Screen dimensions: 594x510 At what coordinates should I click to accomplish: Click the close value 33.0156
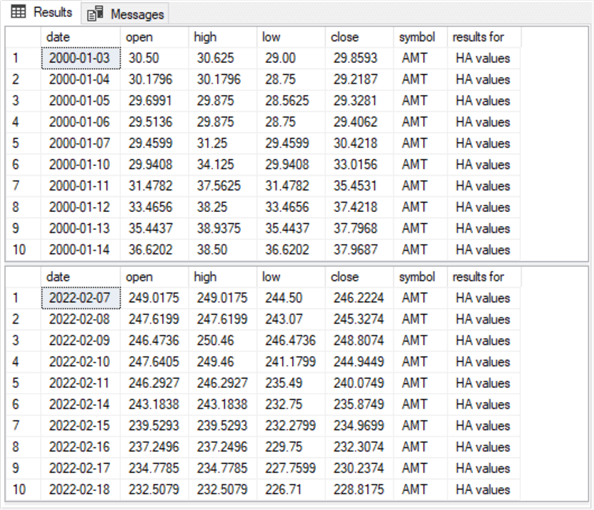(359, 165)
